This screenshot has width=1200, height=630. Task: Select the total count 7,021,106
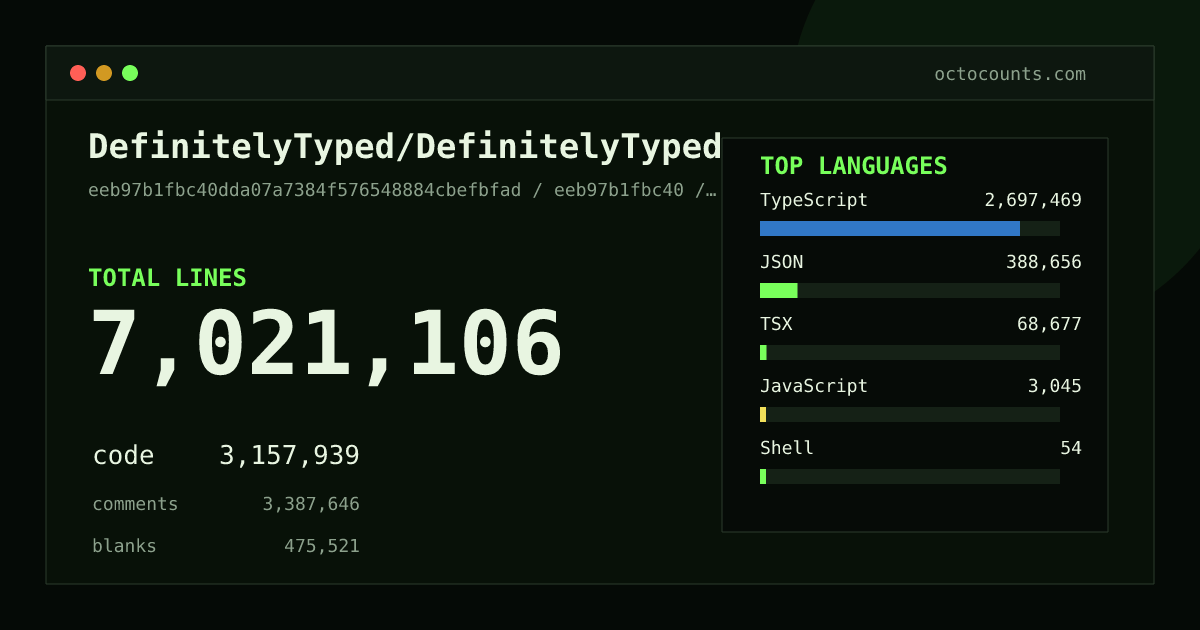coord(327,346)
